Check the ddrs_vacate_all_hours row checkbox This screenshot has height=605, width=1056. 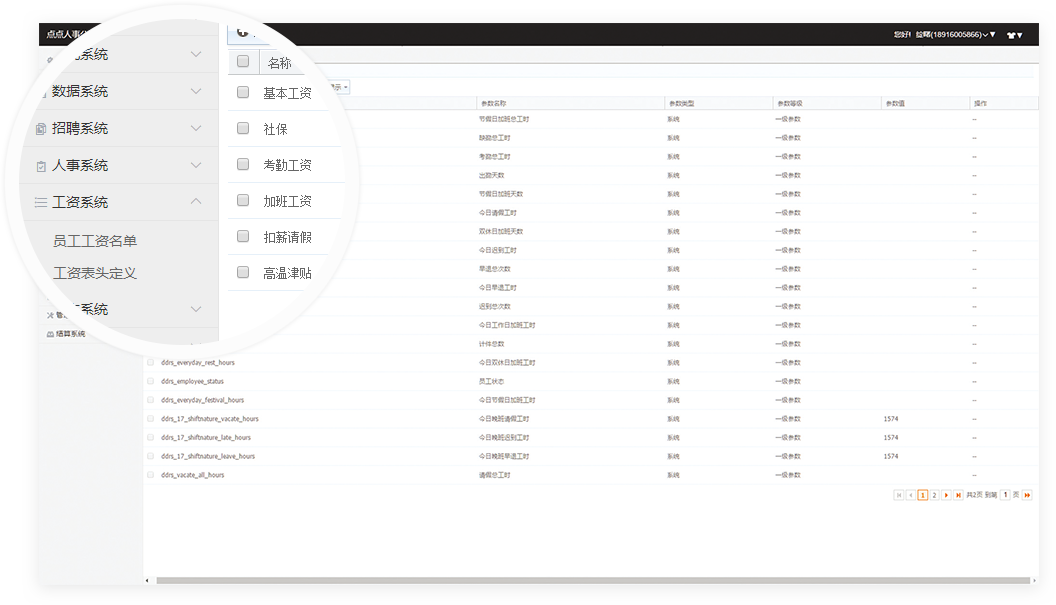[x=151, y=475]
